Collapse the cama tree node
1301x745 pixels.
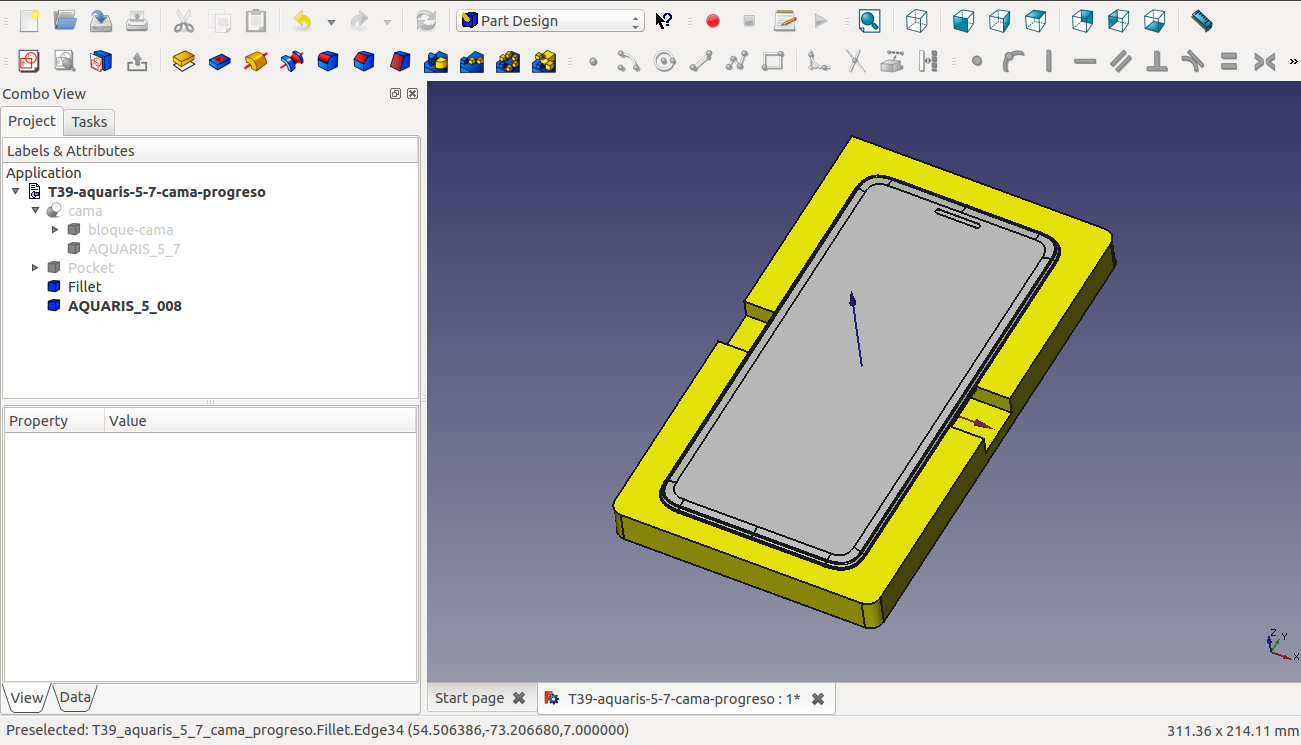point(36,211)
